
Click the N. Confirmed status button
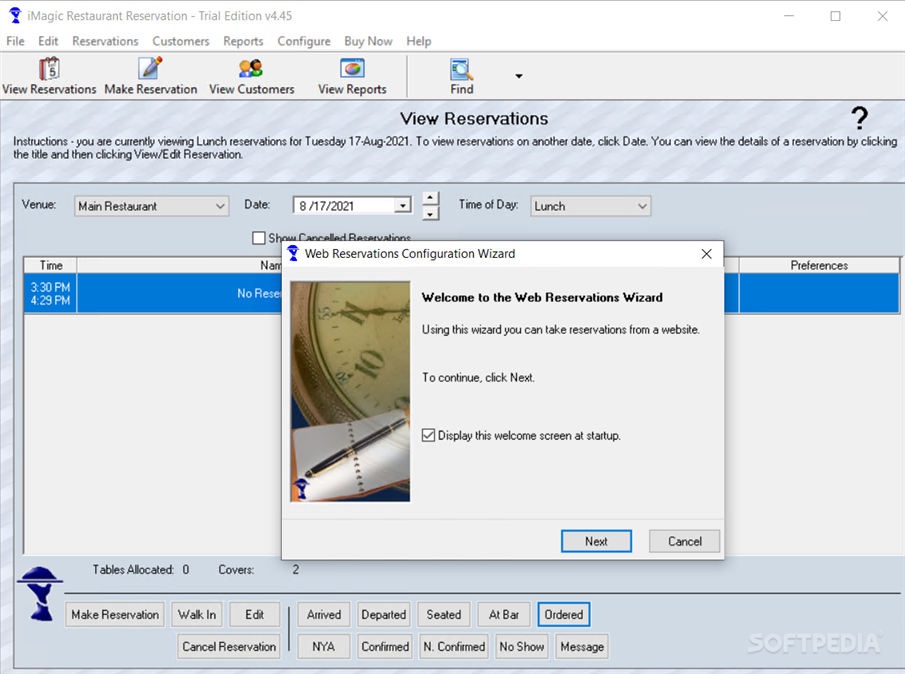tap(454, 646)
